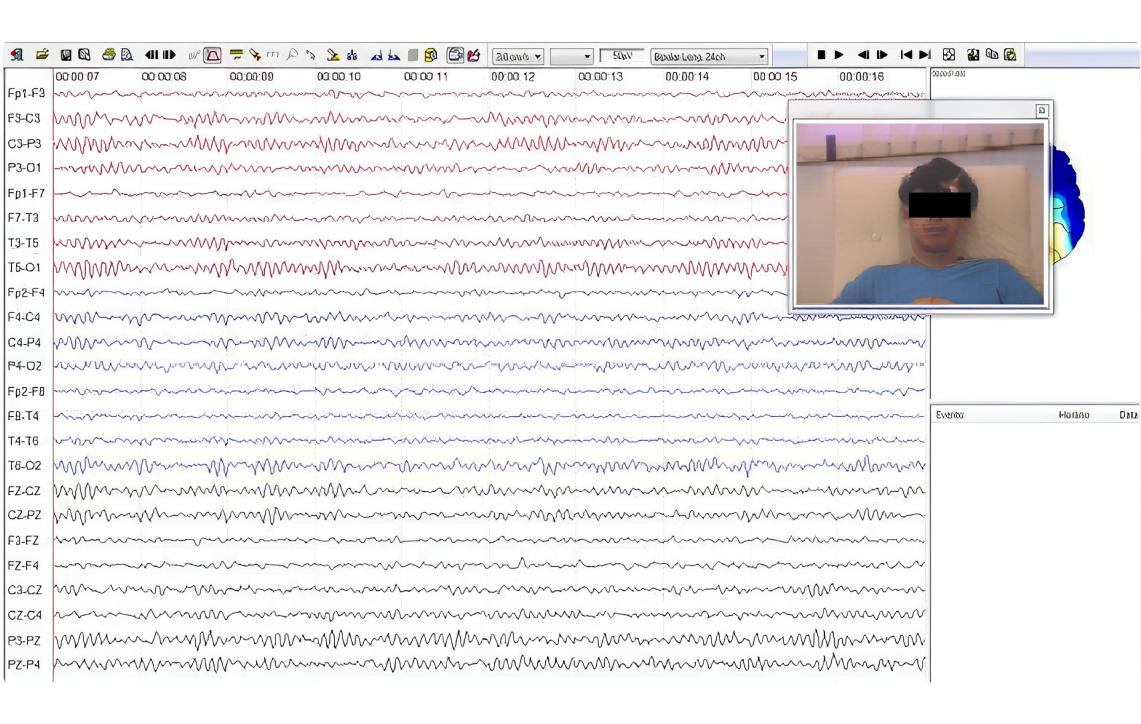Image resolution: width=1141 pixels, height=724 pixels.
Task: Click the yellow pencil edit tool icon
Action: click(x=333, y=55)
